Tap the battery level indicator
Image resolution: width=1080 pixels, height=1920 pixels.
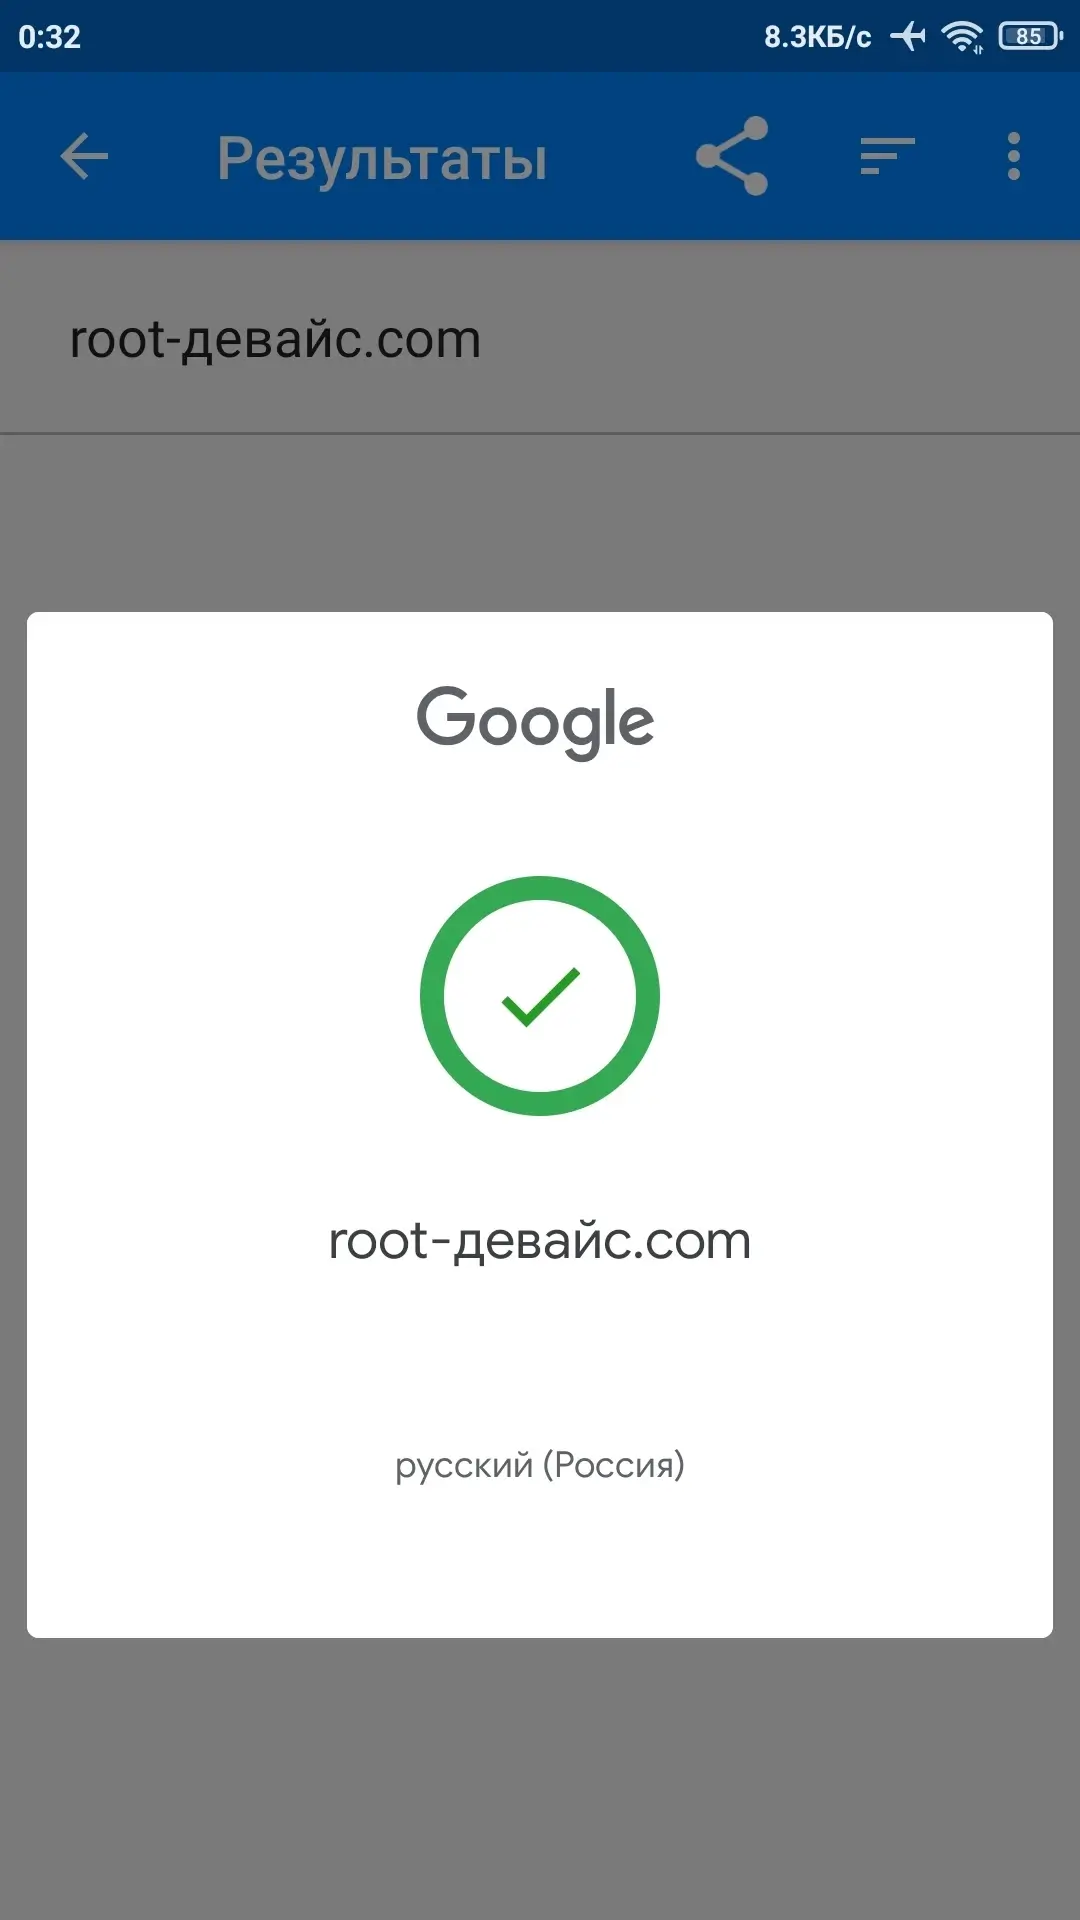pyautogui.click(x=1030, y=37)
